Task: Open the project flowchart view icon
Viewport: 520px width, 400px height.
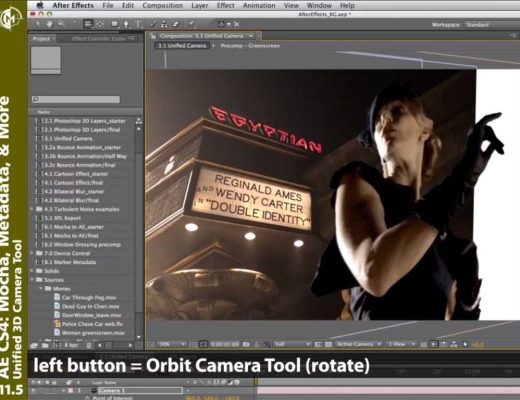Action: (x=139, y=121)
